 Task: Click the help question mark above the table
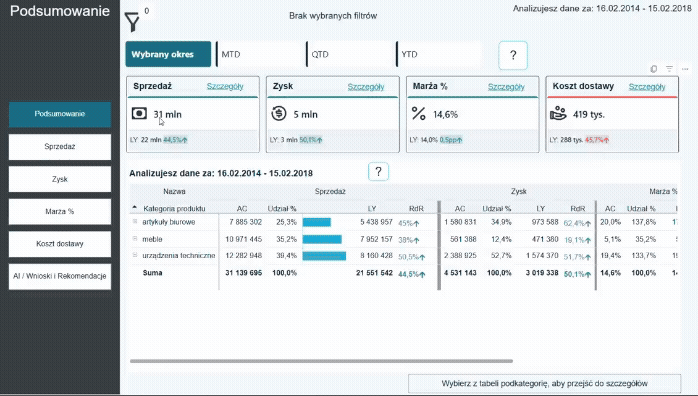coord(378,172)
